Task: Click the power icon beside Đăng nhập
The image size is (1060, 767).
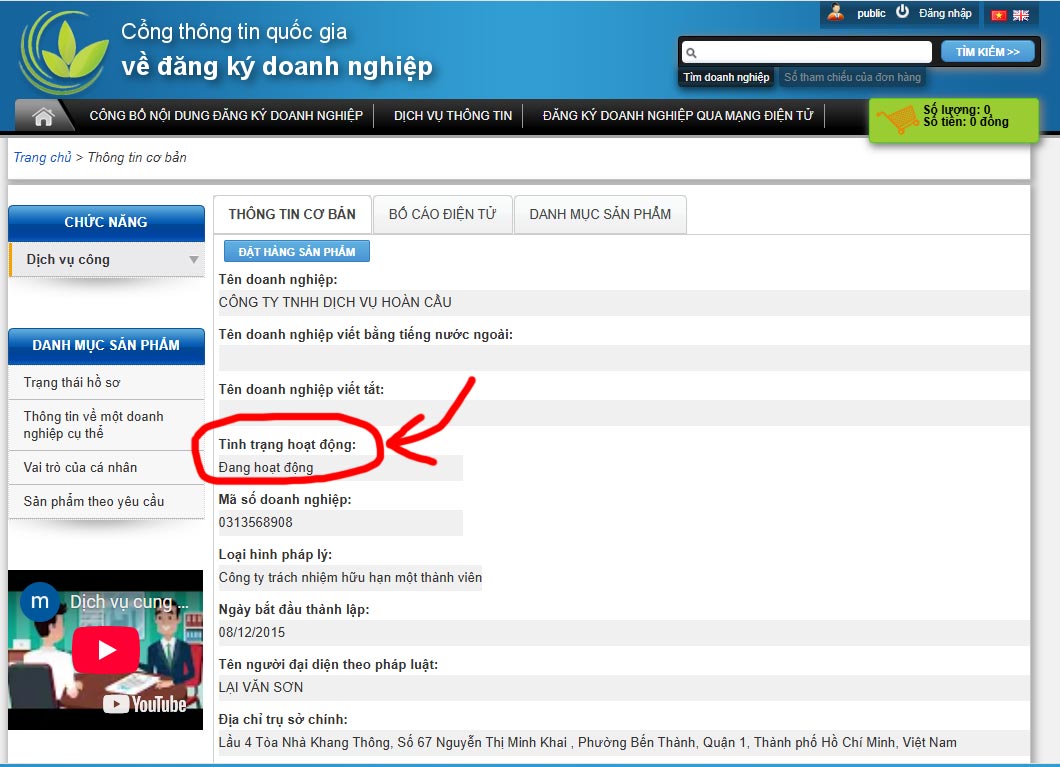Action: (x=902, y=12)
